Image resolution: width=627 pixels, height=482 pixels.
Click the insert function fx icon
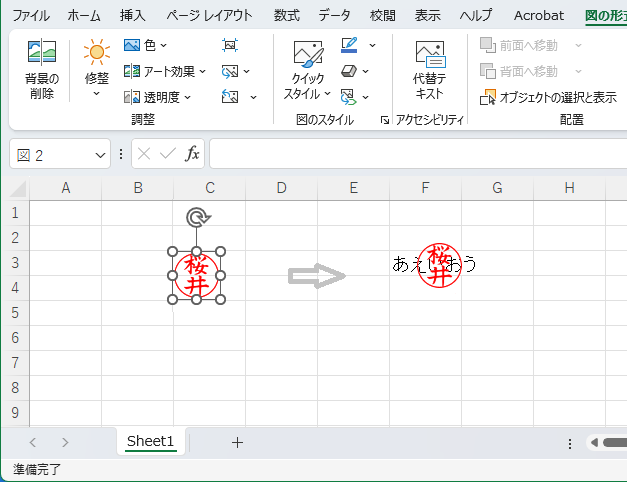193,154
